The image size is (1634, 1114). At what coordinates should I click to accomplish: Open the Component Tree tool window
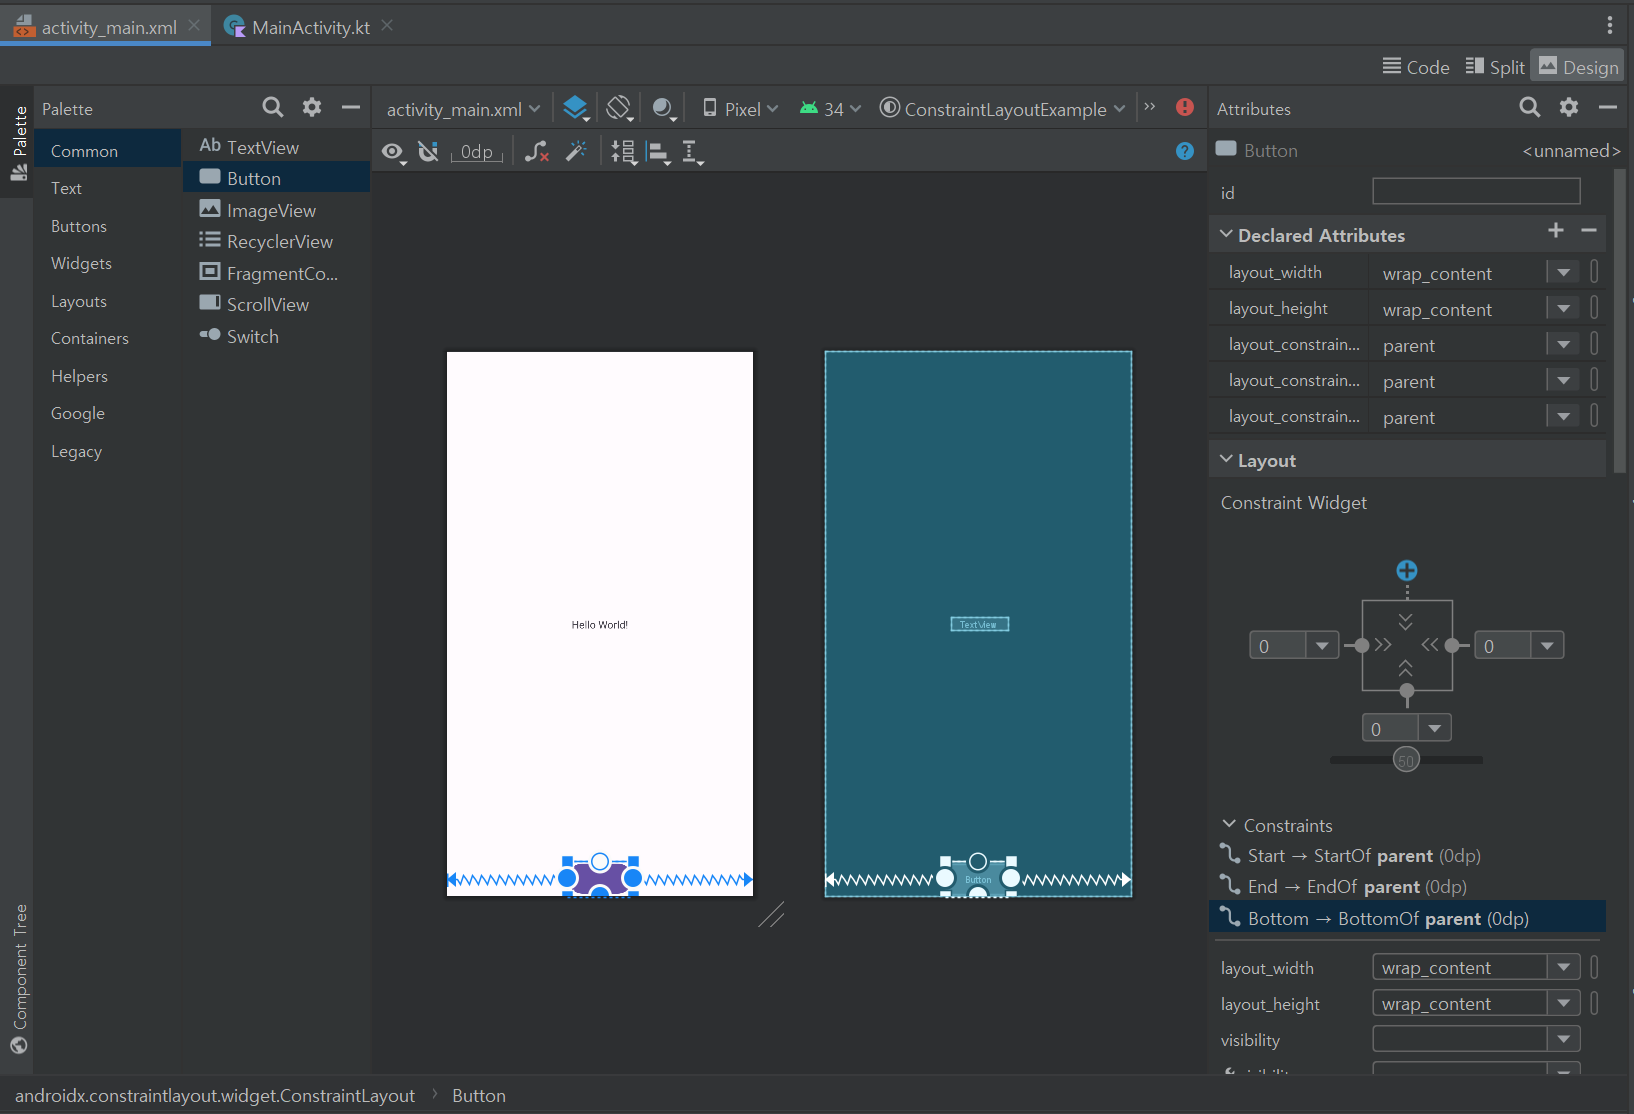[19, 979]
